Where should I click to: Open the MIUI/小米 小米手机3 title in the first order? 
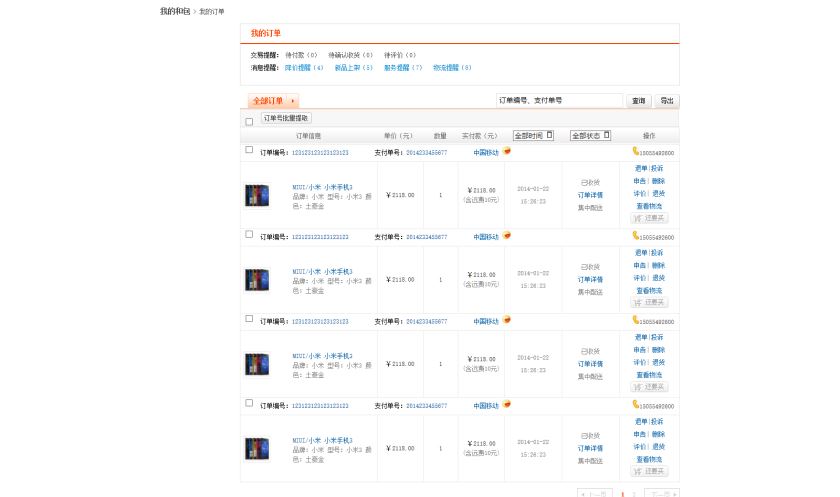tap(322, 187)
